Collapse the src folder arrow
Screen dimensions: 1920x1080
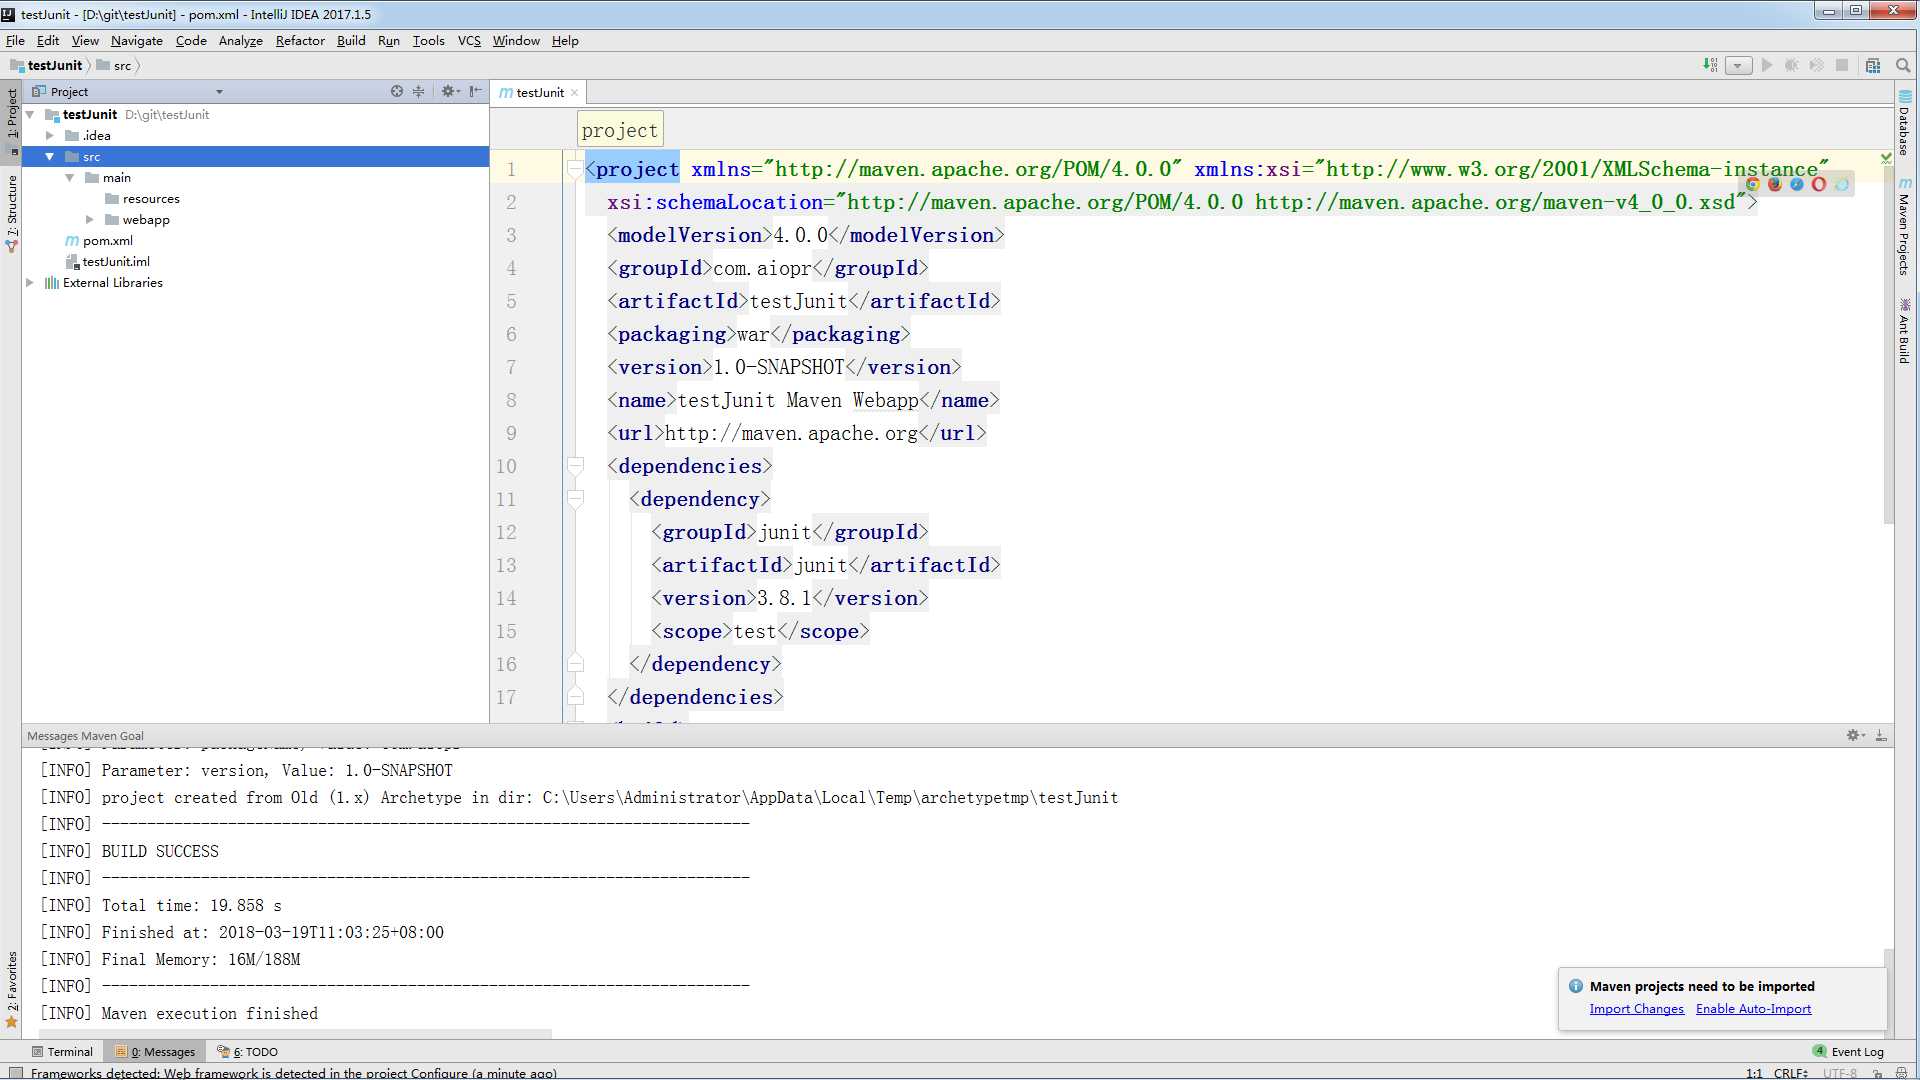49,156
